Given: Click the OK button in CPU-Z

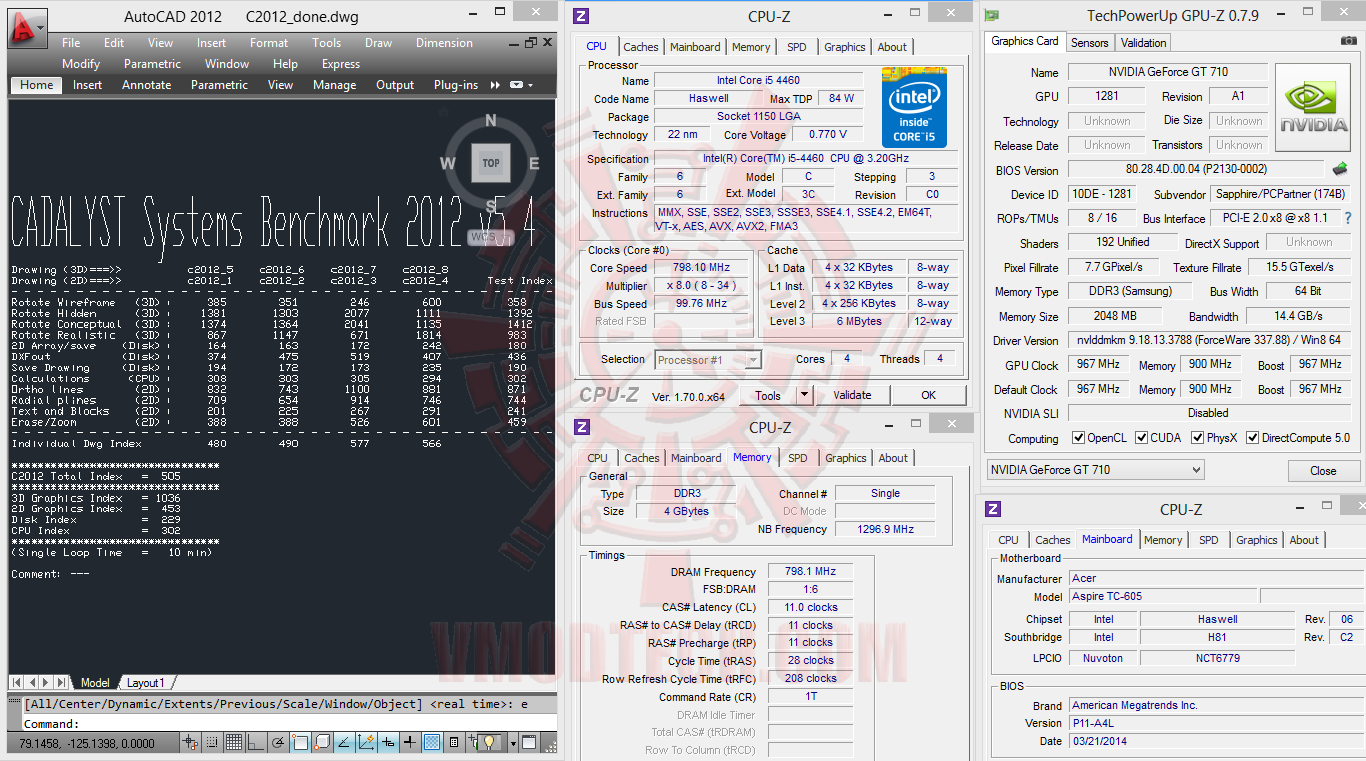Looking at the screenshot, I should coord(929,395).
